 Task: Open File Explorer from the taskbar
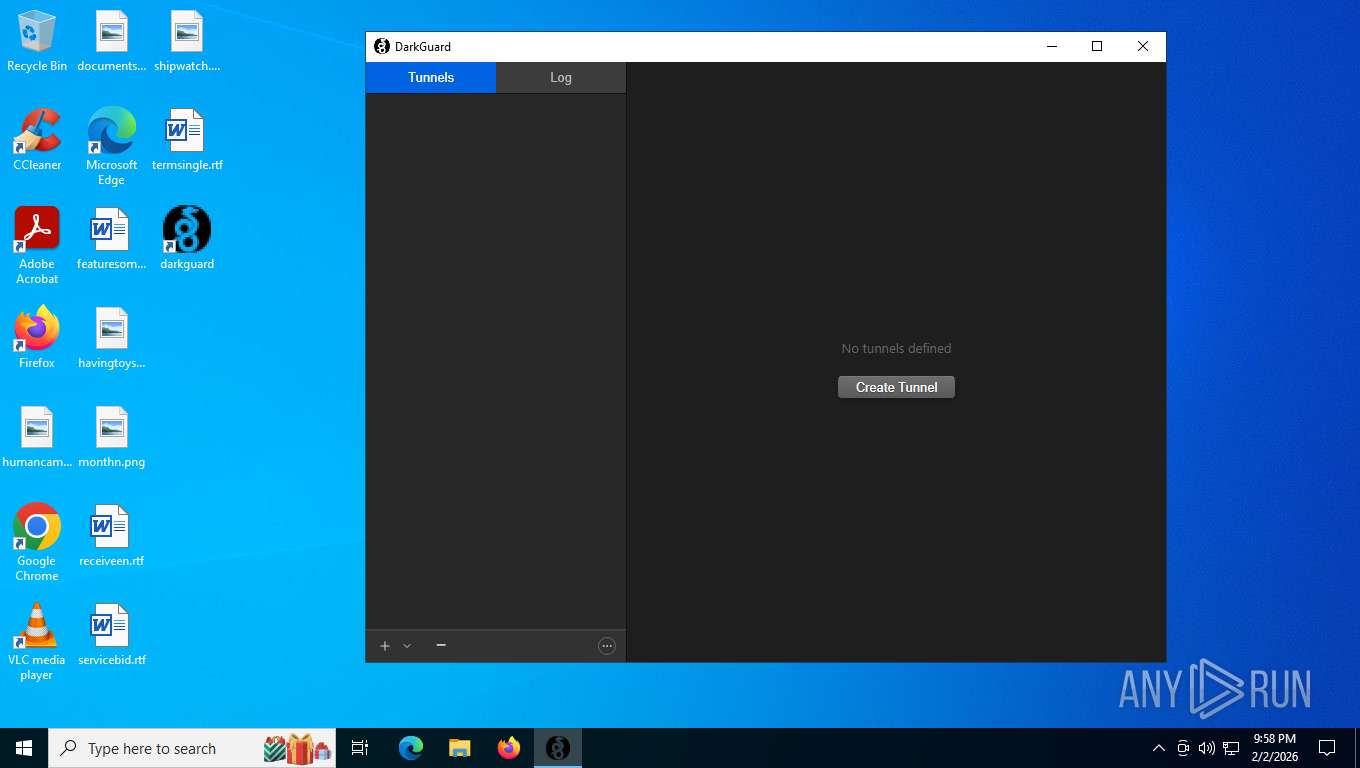(x=459, y=748)
